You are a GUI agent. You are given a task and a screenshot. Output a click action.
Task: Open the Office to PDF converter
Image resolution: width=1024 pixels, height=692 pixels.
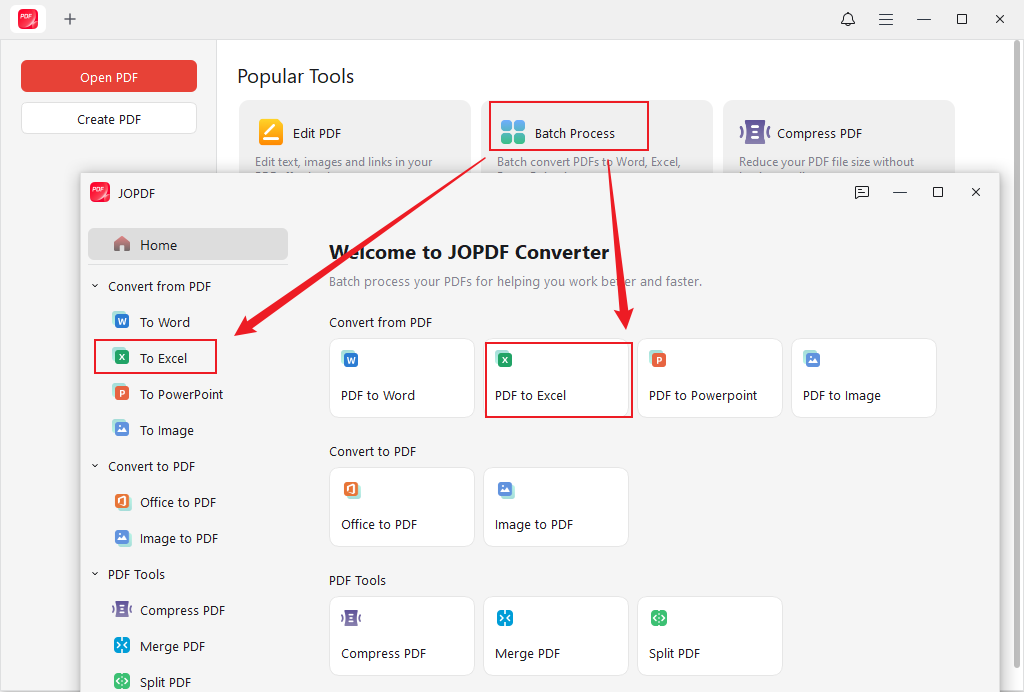point(401,507)
